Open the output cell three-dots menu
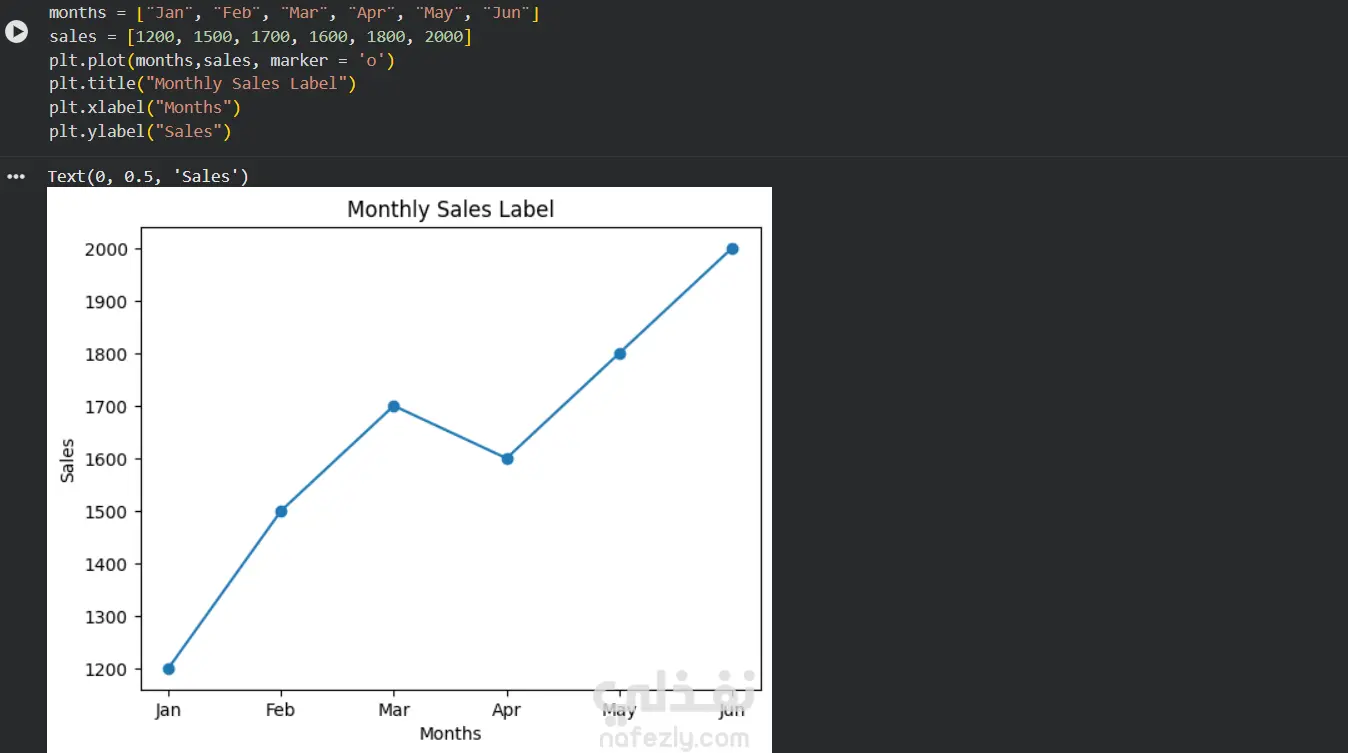1348x753 pixels. click(16, 177)
